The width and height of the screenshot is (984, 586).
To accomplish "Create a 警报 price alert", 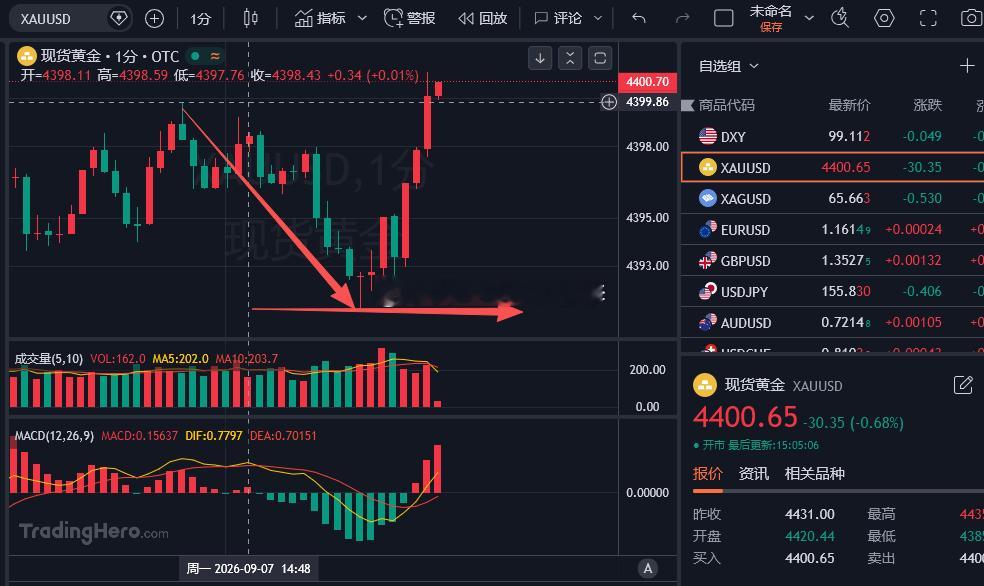I will [409, 19].
